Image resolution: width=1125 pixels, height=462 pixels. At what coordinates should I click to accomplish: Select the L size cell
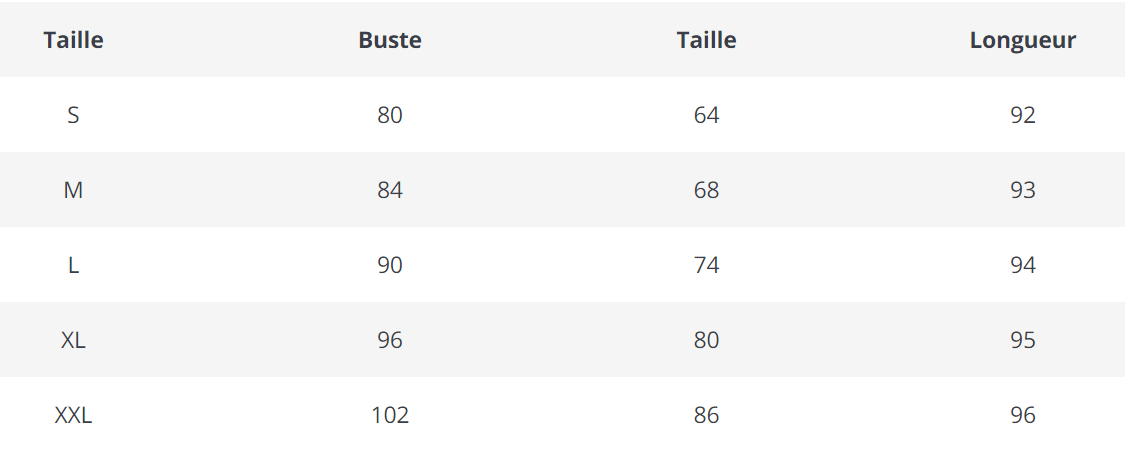73,265
